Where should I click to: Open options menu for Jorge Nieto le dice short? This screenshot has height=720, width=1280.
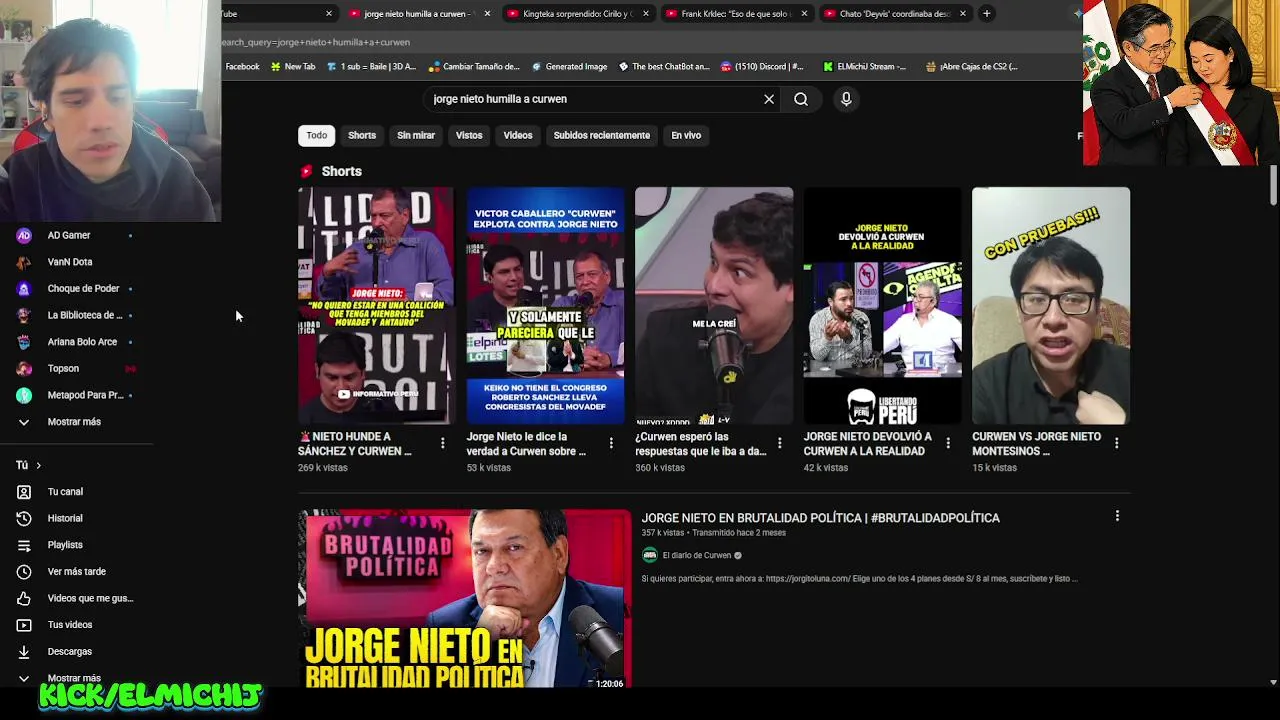pyautogui.click(x=611, y=443)
